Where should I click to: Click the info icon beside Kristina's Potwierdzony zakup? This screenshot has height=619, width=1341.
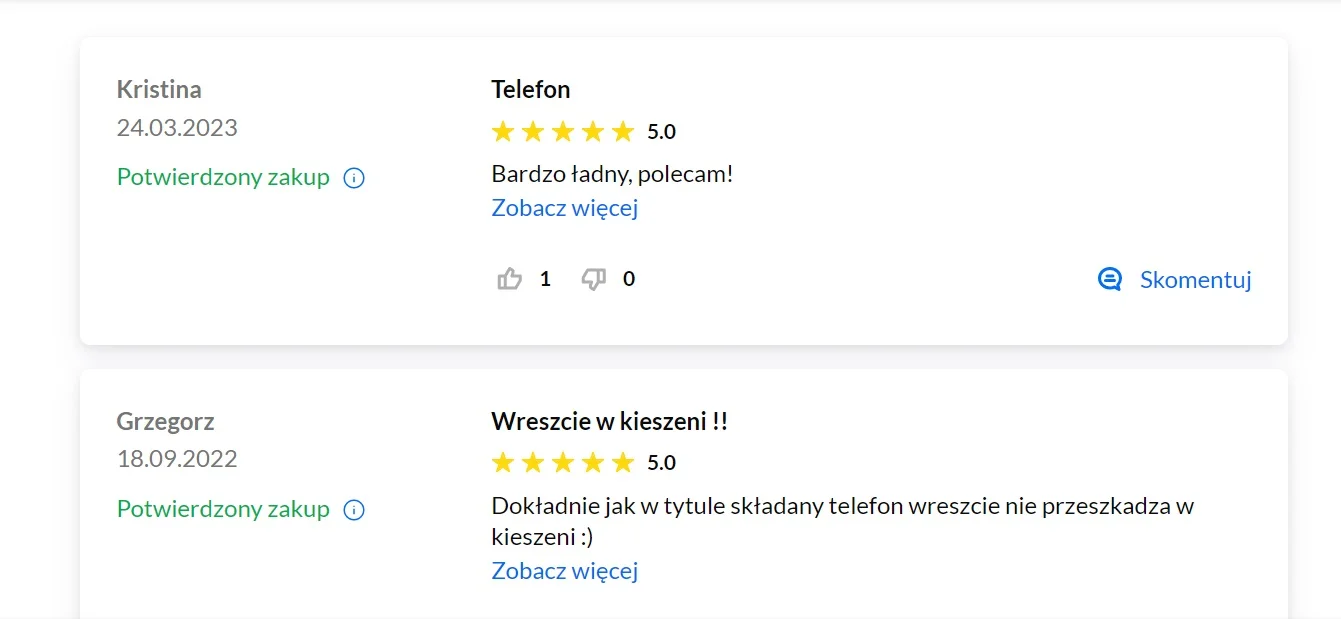coord(354,178)
